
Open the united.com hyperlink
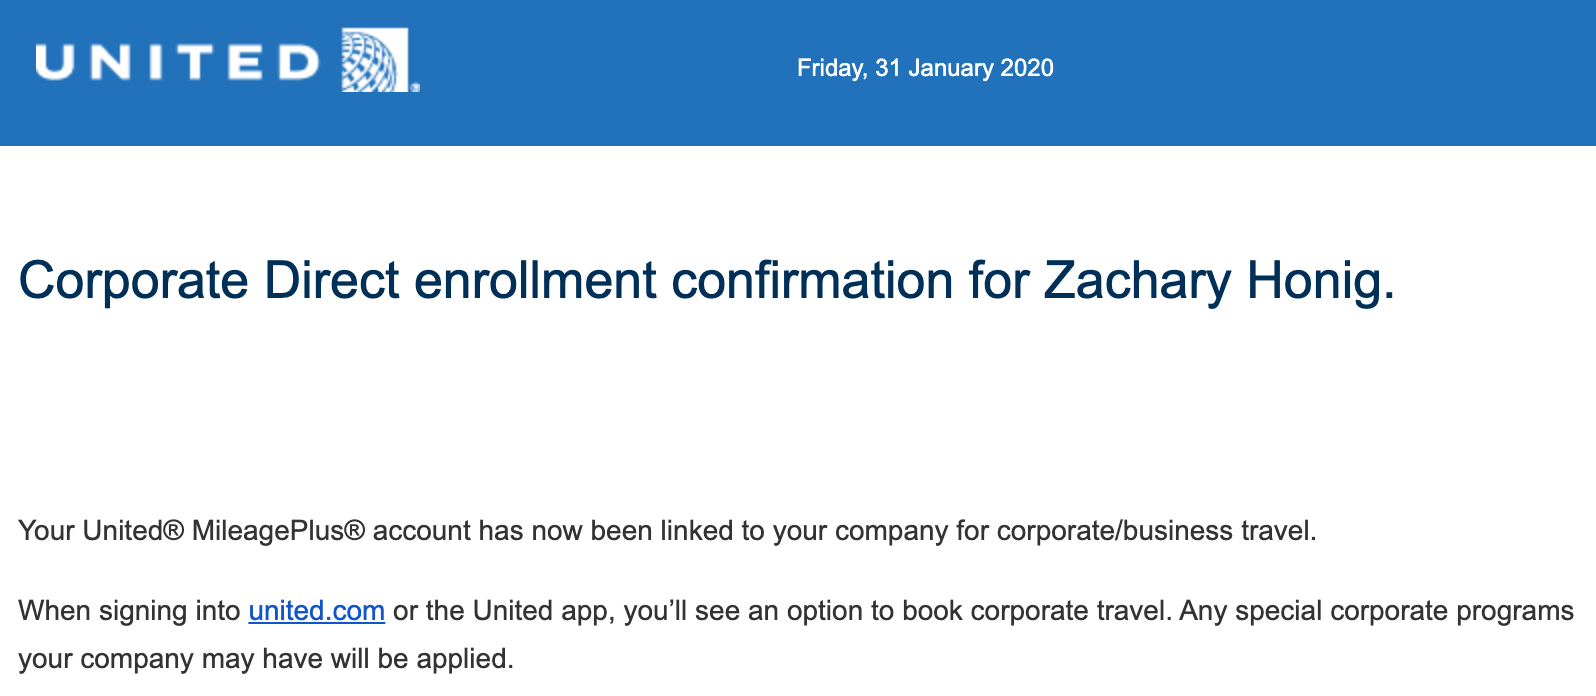pyautogui.click(x=316, y=611)
